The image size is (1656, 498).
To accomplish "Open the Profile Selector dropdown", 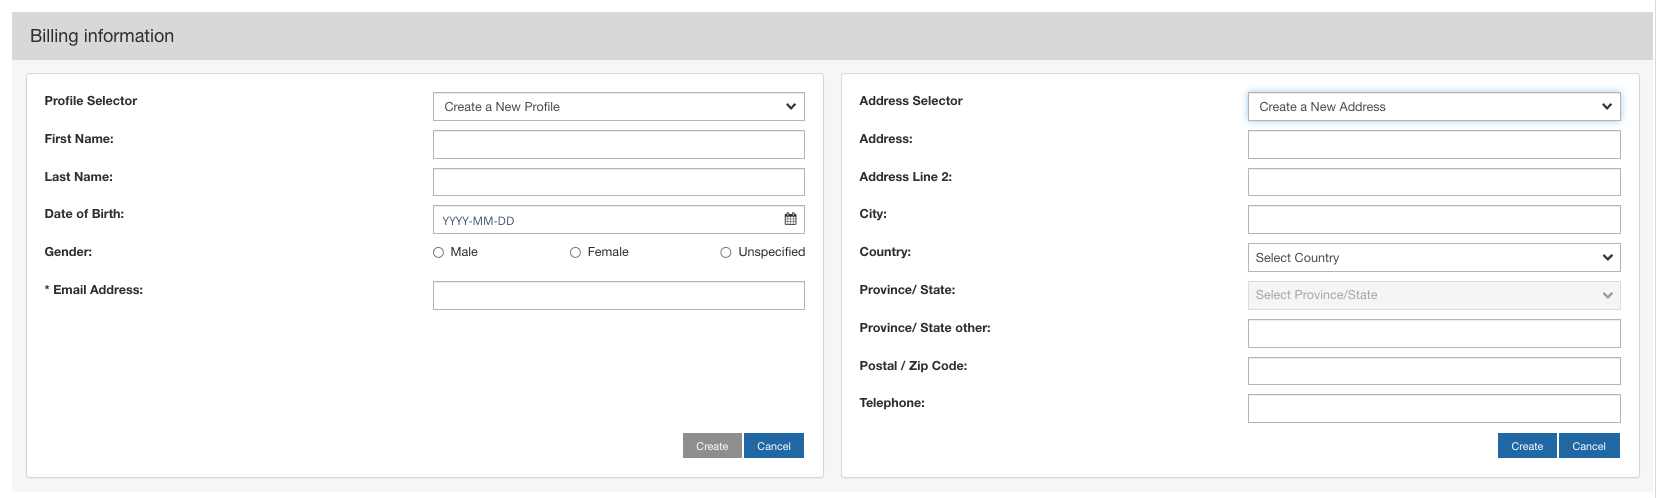I will tap(618, 107).
